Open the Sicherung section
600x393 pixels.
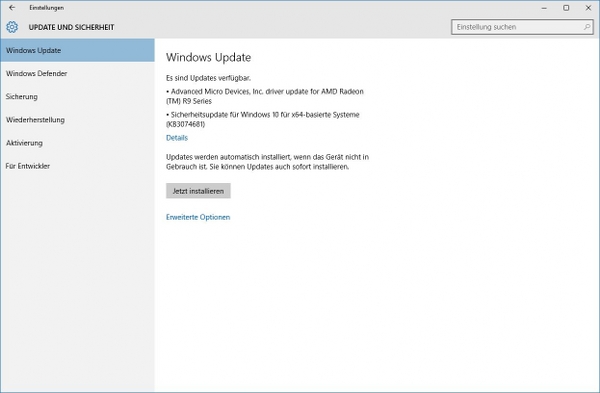coord(77,96)
